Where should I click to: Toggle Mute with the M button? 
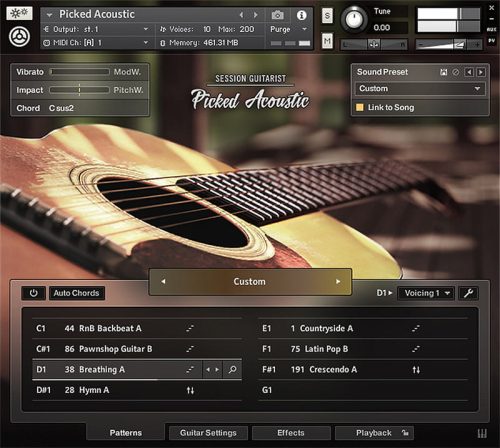coord(327,41)
